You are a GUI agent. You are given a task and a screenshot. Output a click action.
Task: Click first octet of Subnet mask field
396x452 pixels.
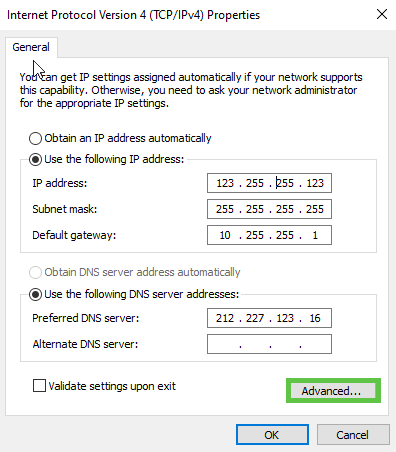225,209
